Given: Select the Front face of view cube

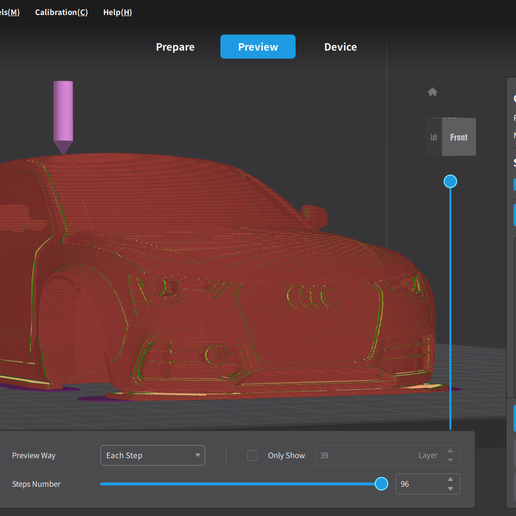Looking at the screenshot, I should (x=459, y=137).
